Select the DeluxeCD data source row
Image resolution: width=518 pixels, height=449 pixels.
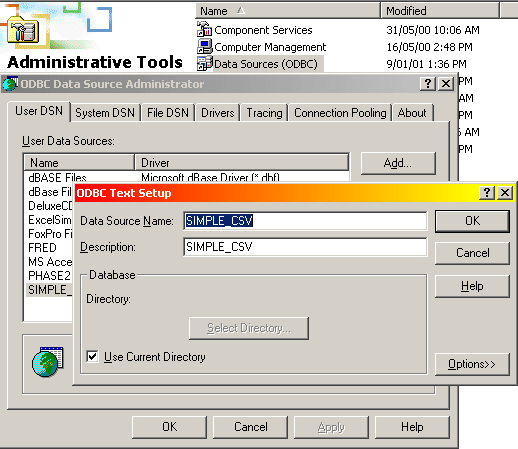click(x=50, y=206)
